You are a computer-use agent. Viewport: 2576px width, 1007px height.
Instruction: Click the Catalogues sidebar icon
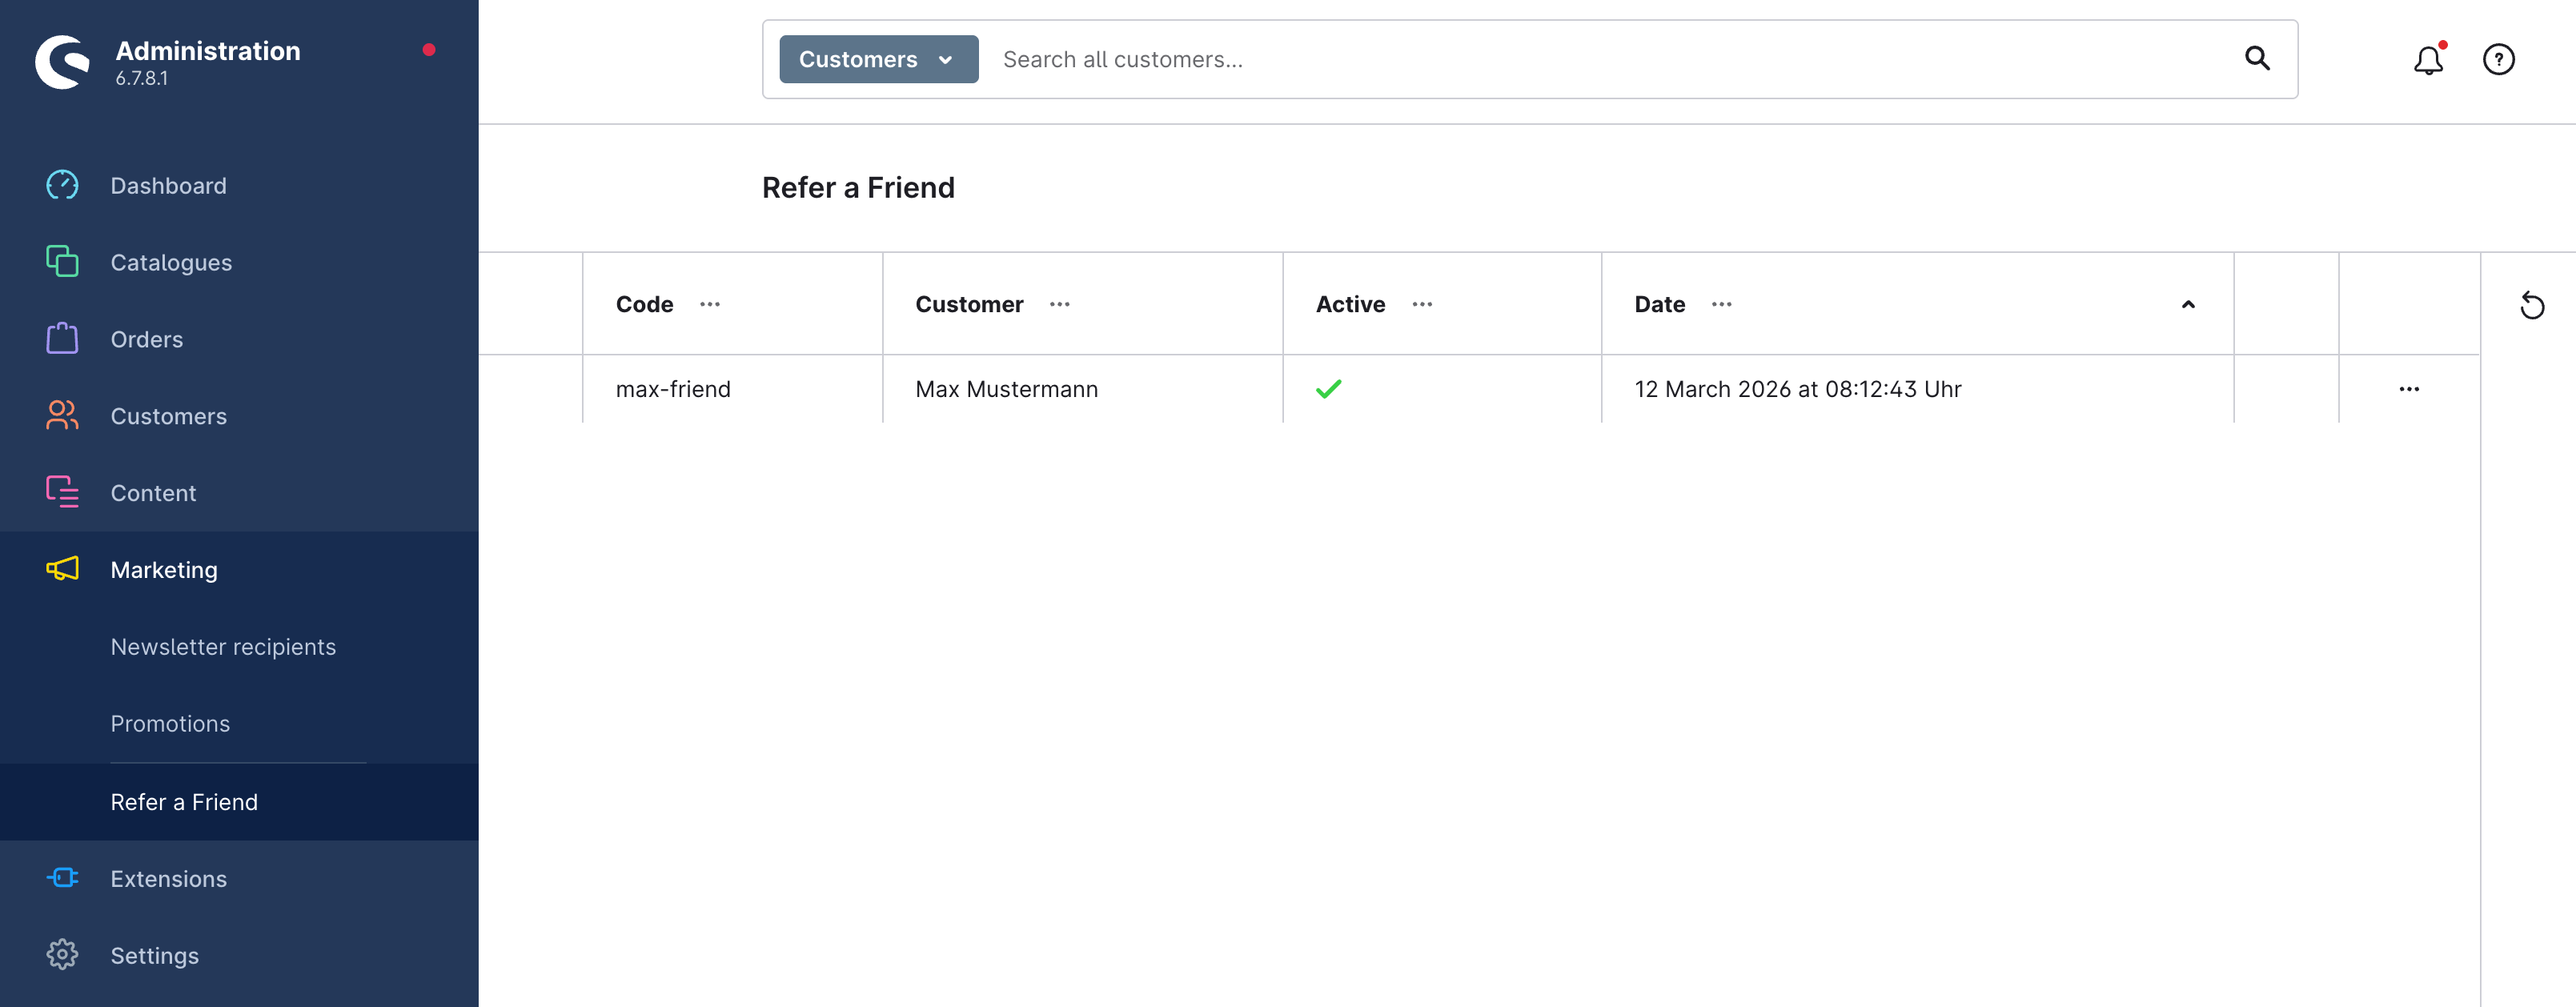pos(62,262)
